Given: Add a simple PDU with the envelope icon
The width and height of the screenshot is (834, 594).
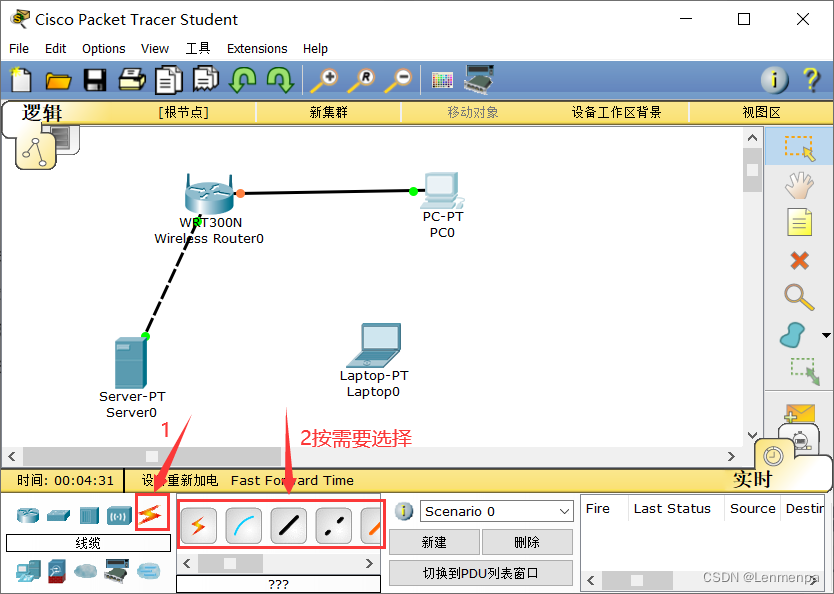Looking at the screenshot, I should coord(799,413).
